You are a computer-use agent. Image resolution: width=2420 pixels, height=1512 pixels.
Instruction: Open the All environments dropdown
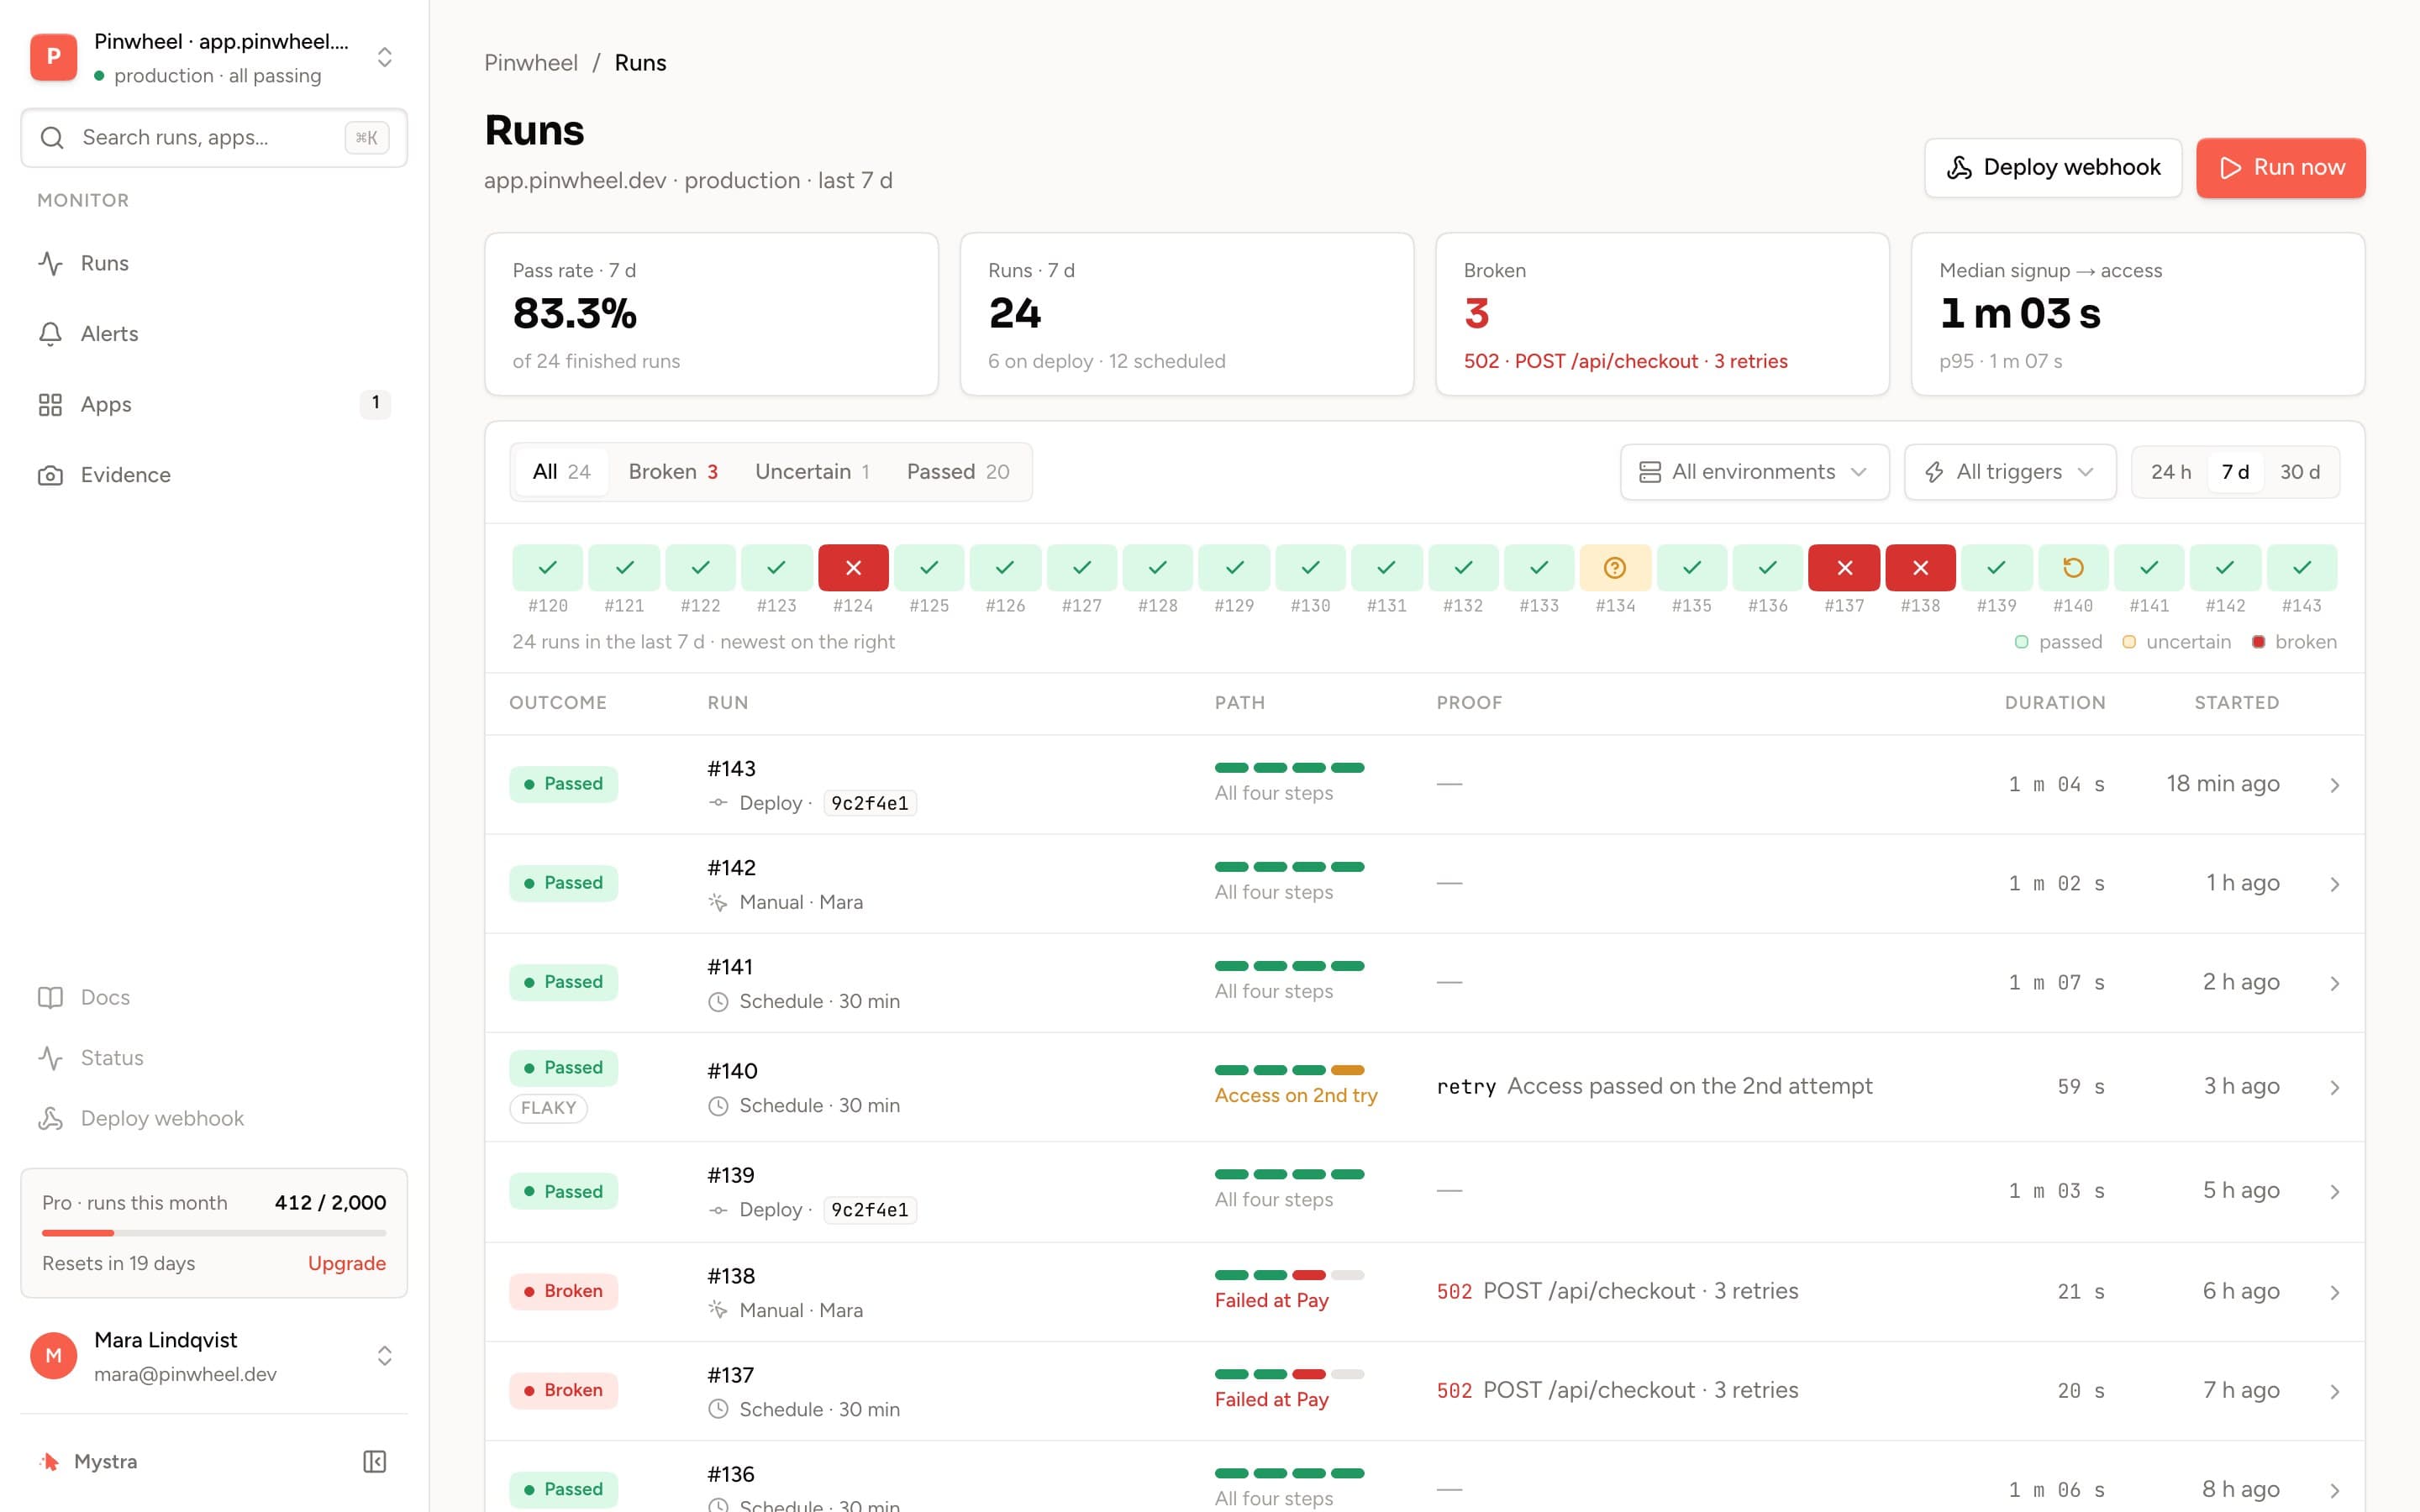coord(1754,472)
